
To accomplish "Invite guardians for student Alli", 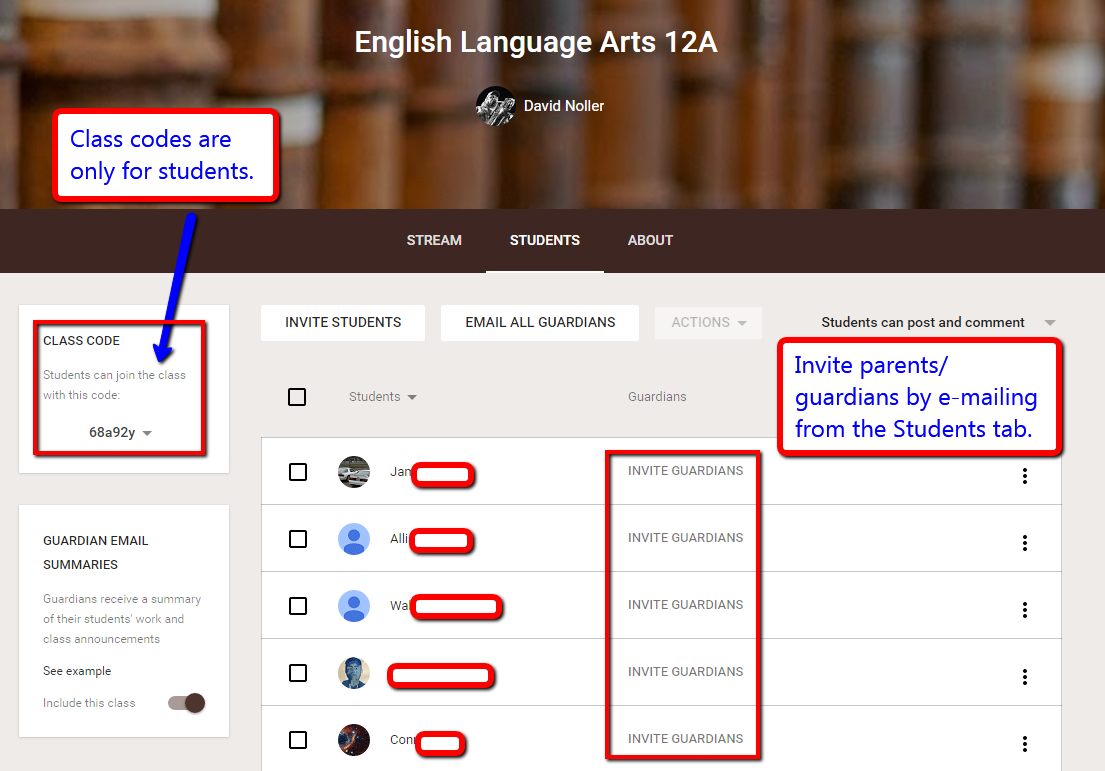I will pos(685,538).
